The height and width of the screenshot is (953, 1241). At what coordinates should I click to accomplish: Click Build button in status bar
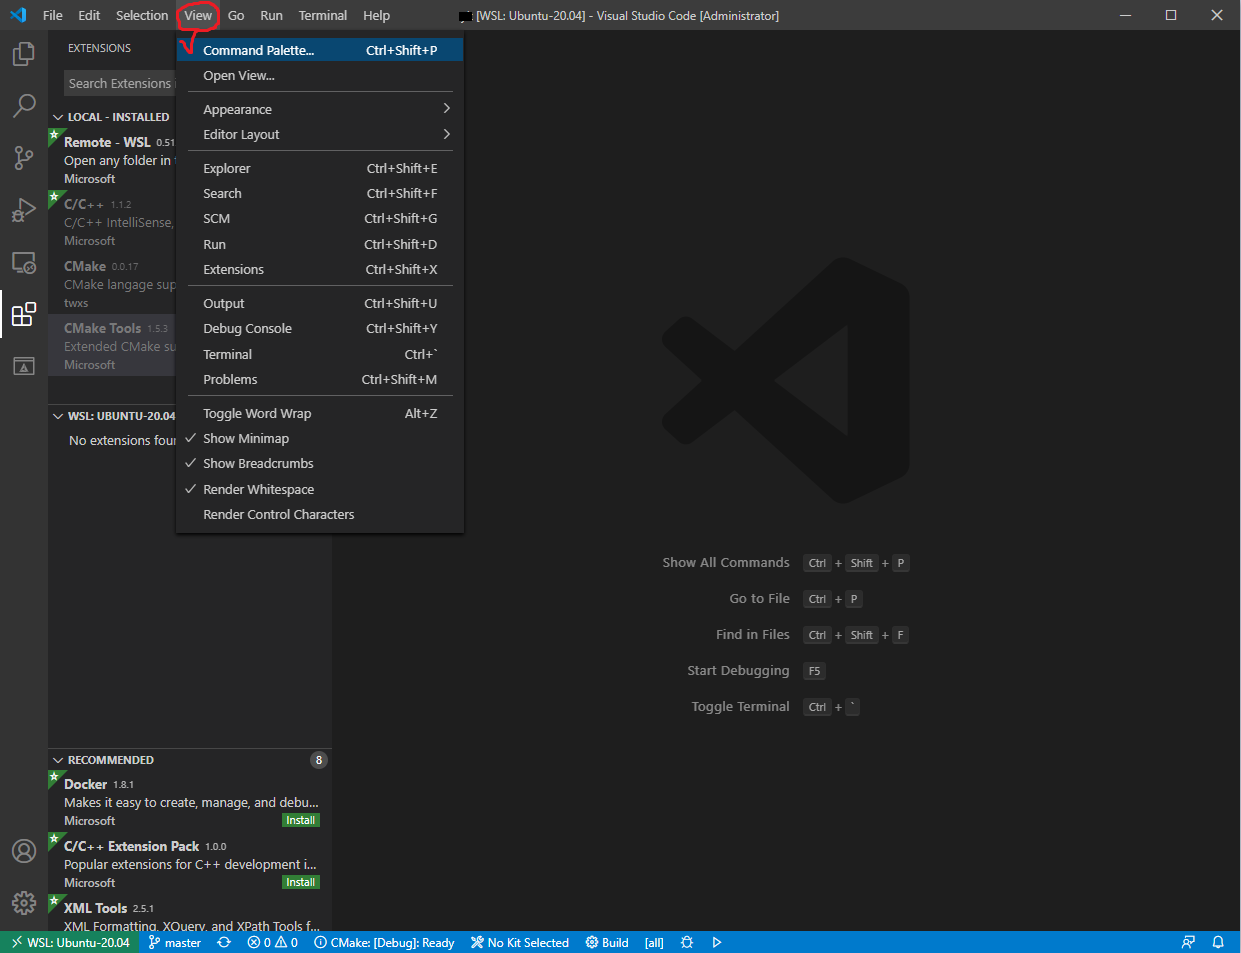click(x=607, y=942)
